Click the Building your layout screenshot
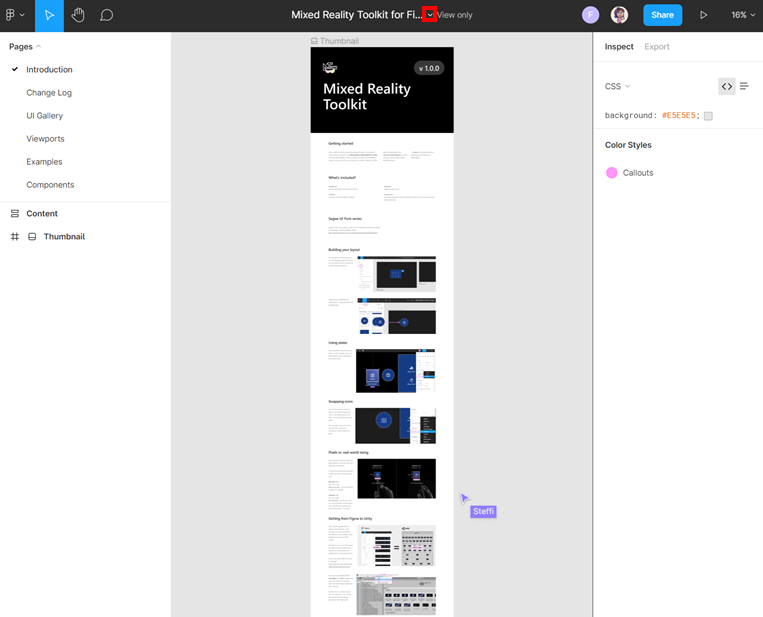The height and width of the screenshot is (617, 763). [x=397, y=274]
